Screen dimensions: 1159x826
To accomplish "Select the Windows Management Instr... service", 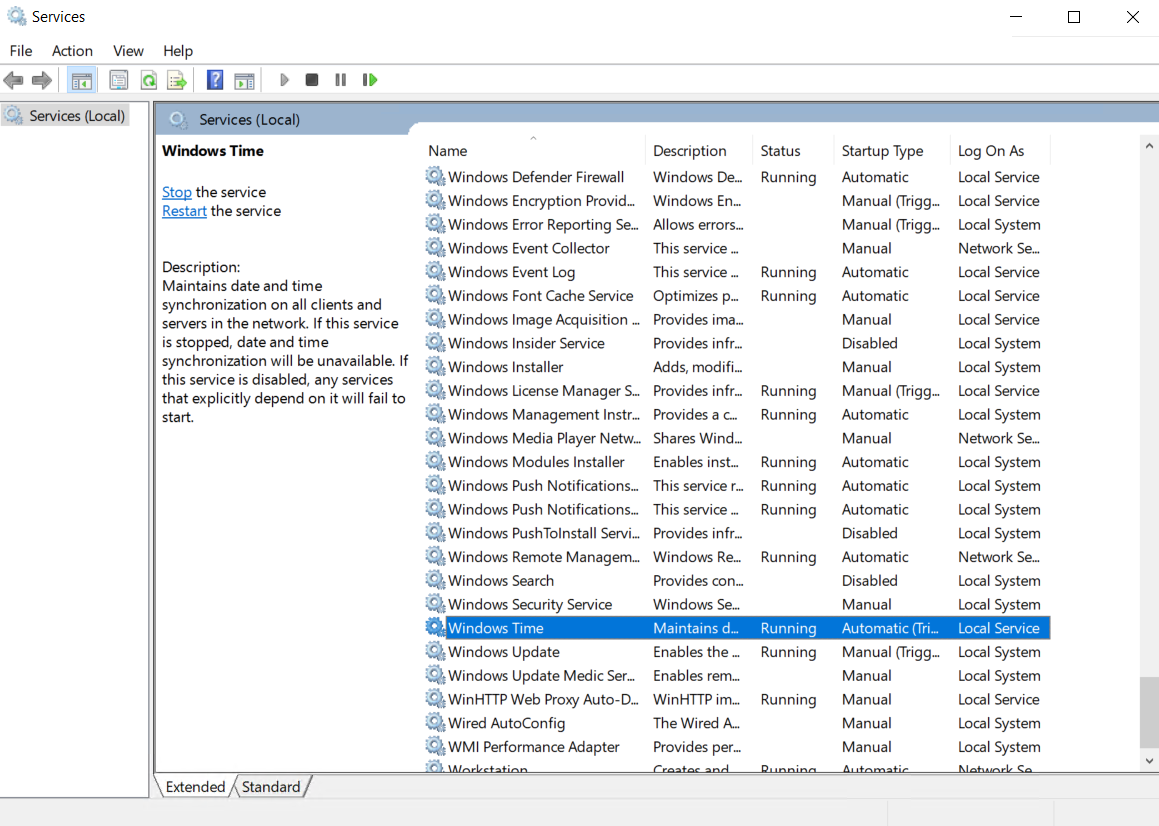I will pos(737,414).
